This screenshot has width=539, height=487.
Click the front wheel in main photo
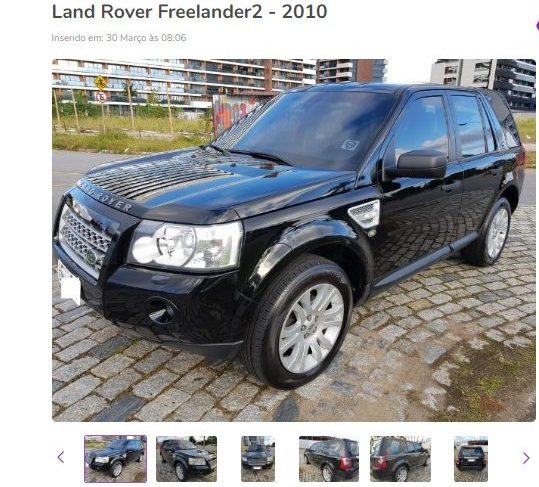(299, 323)
